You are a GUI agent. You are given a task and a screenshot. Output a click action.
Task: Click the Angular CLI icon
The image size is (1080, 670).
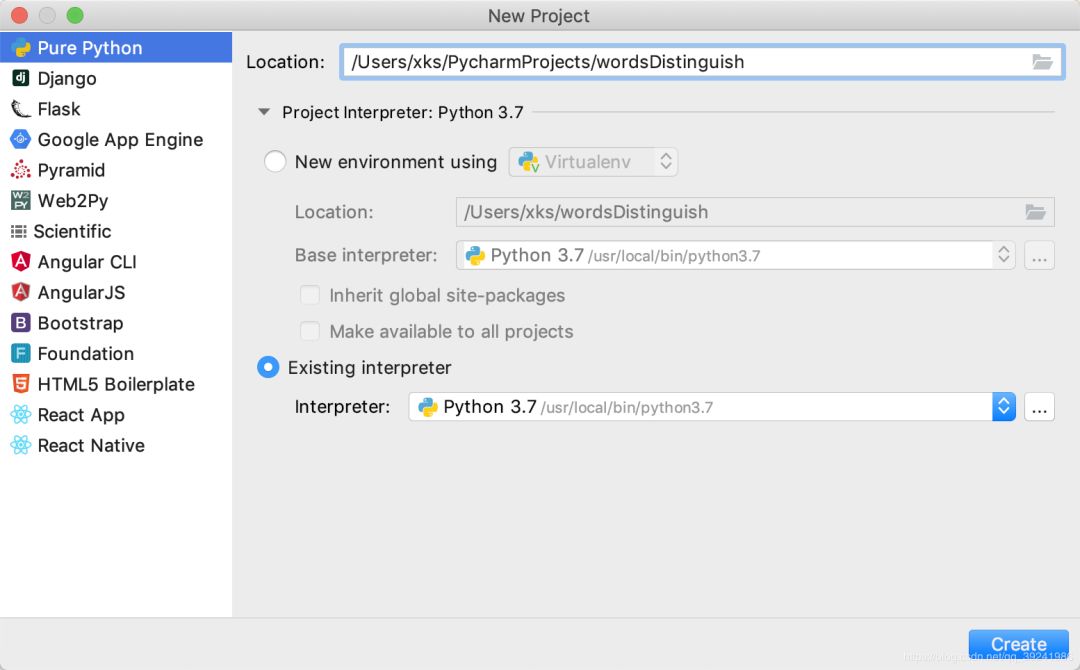click(21, 262)
